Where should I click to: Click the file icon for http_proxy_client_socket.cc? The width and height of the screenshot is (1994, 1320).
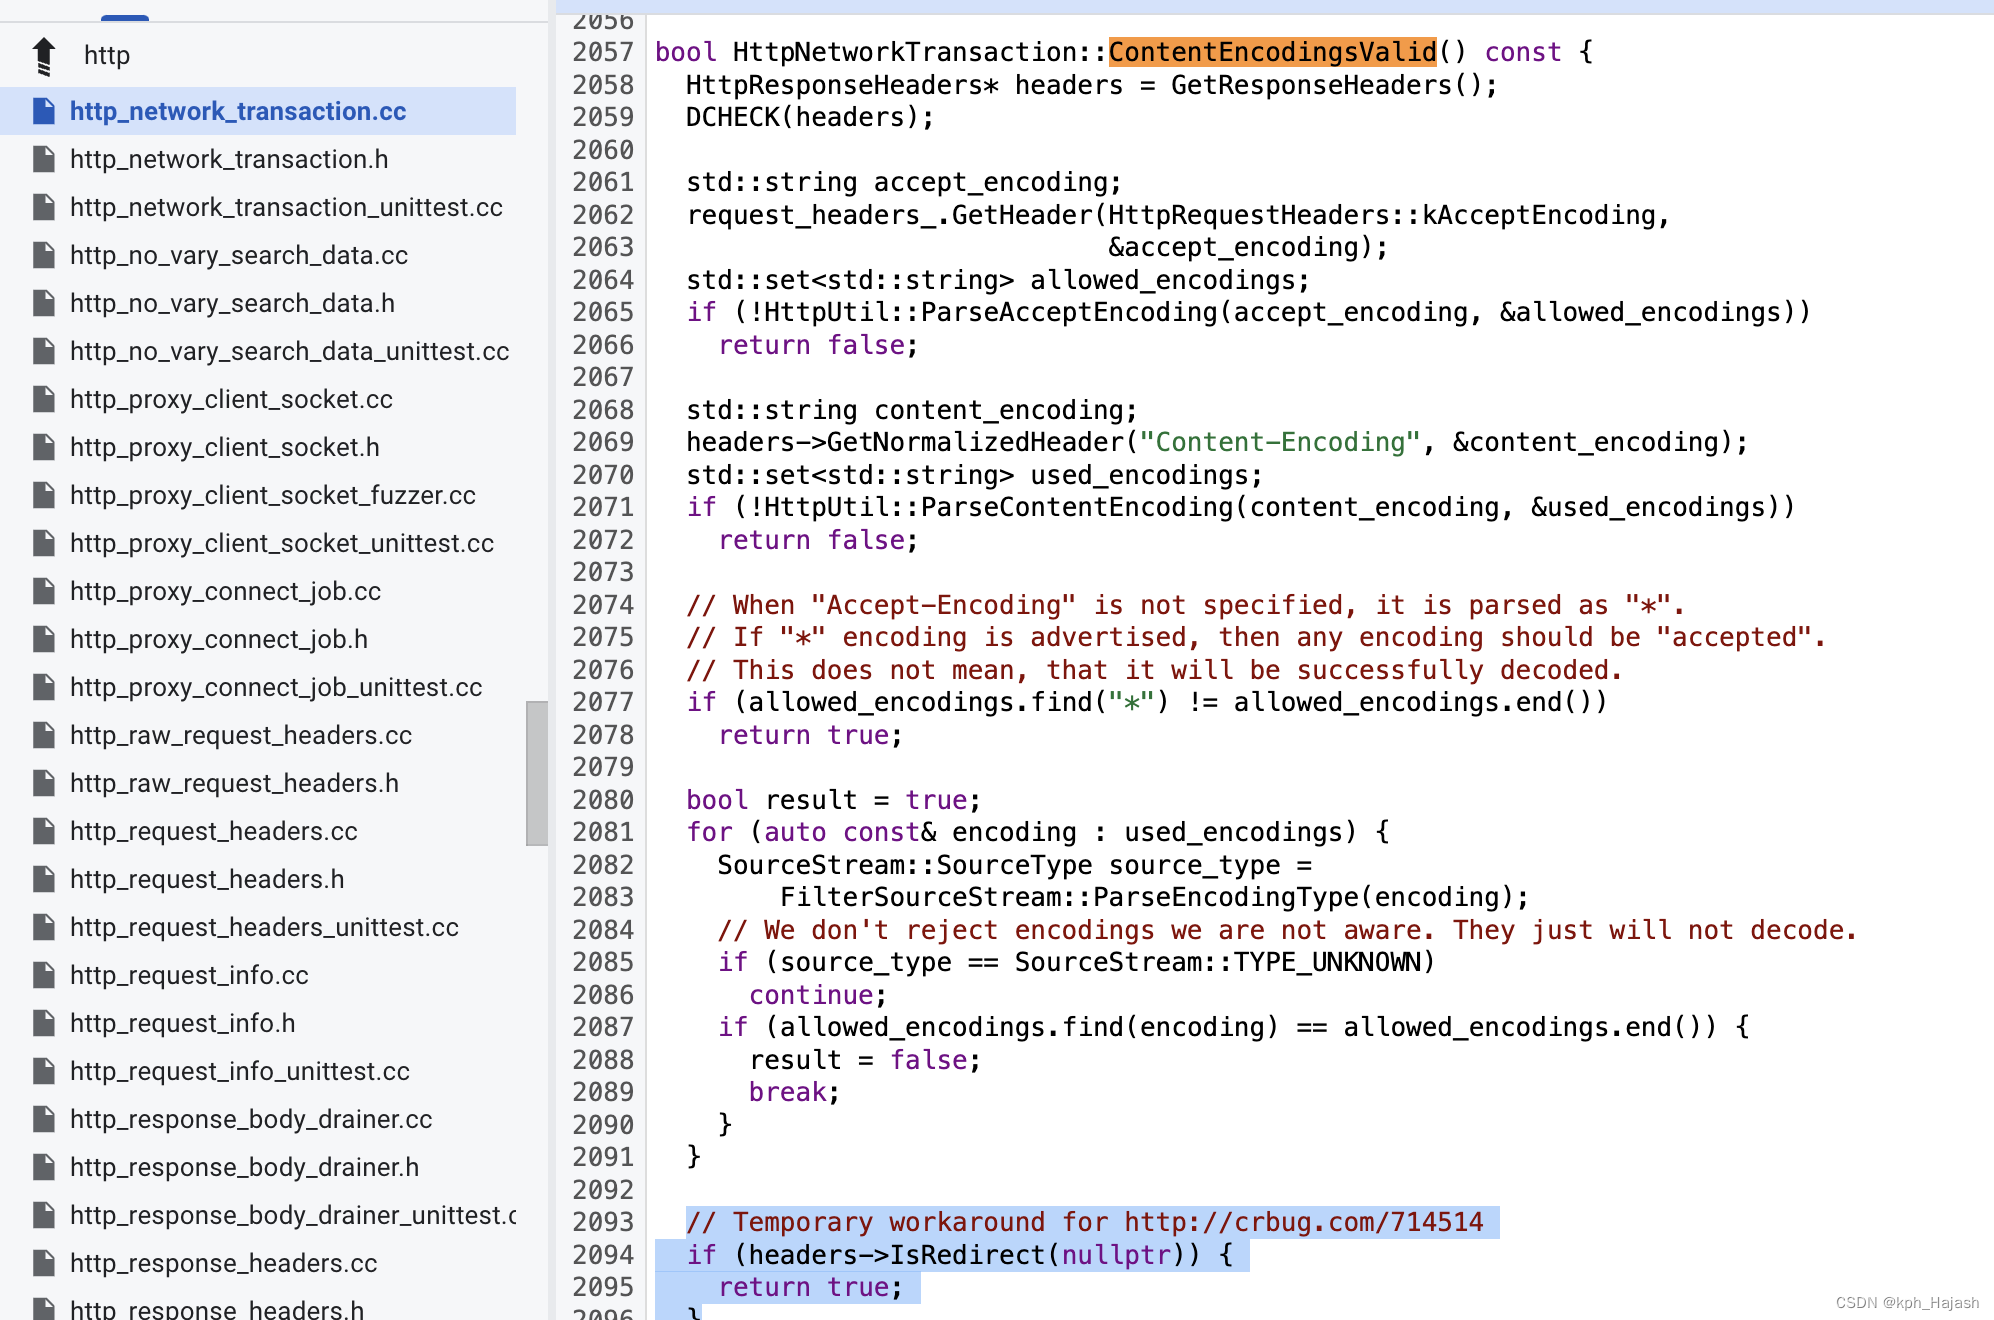(x=44, y=399)
